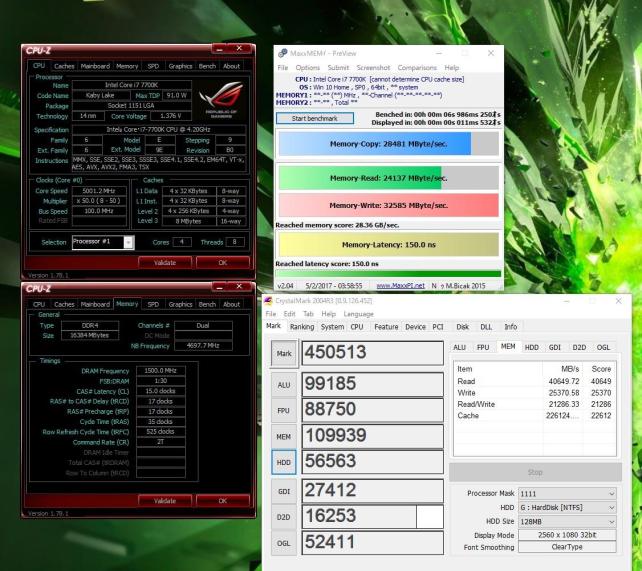Click Validate in top CPU-Z window
The height and width of the screenshot is (571, 642).
click(165, 262)
